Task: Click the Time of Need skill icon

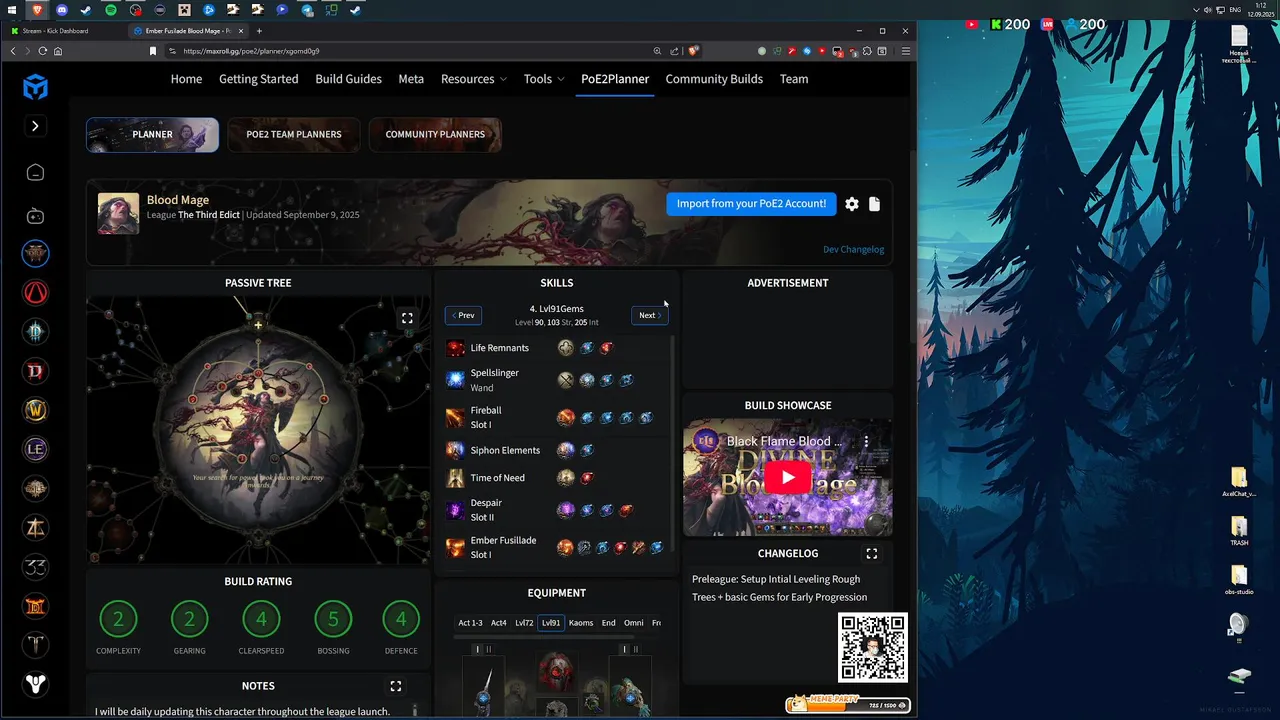Action: 456,478
